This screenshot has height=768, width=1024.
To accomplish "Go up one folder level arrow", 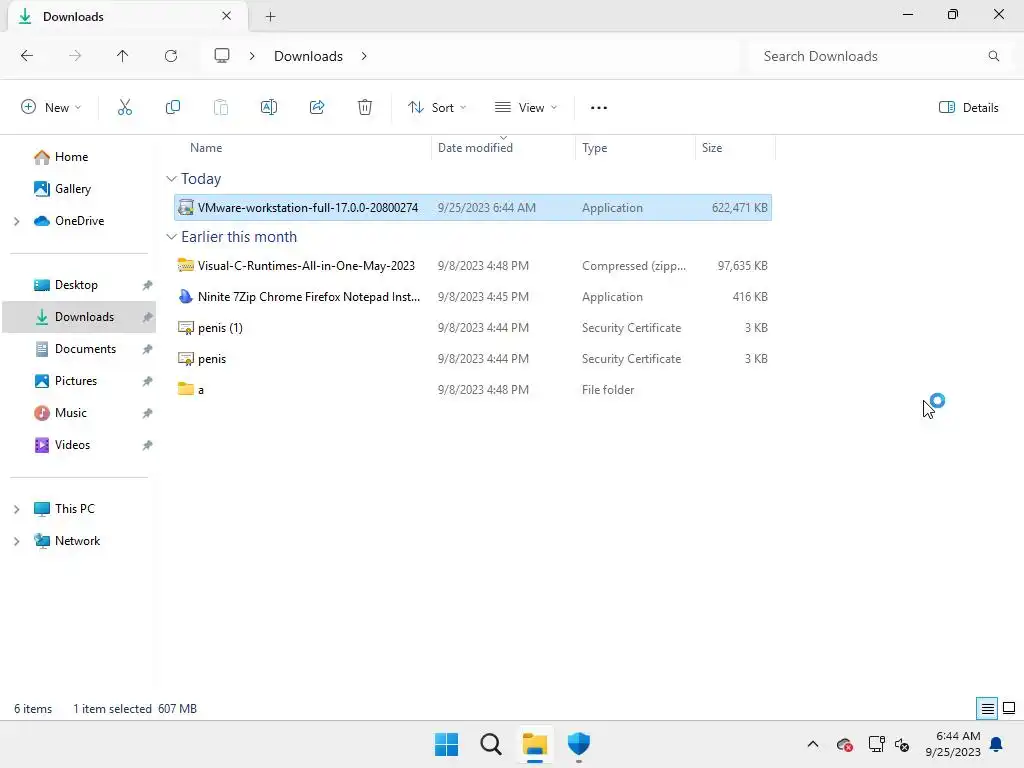I will [x=122, y=56].
